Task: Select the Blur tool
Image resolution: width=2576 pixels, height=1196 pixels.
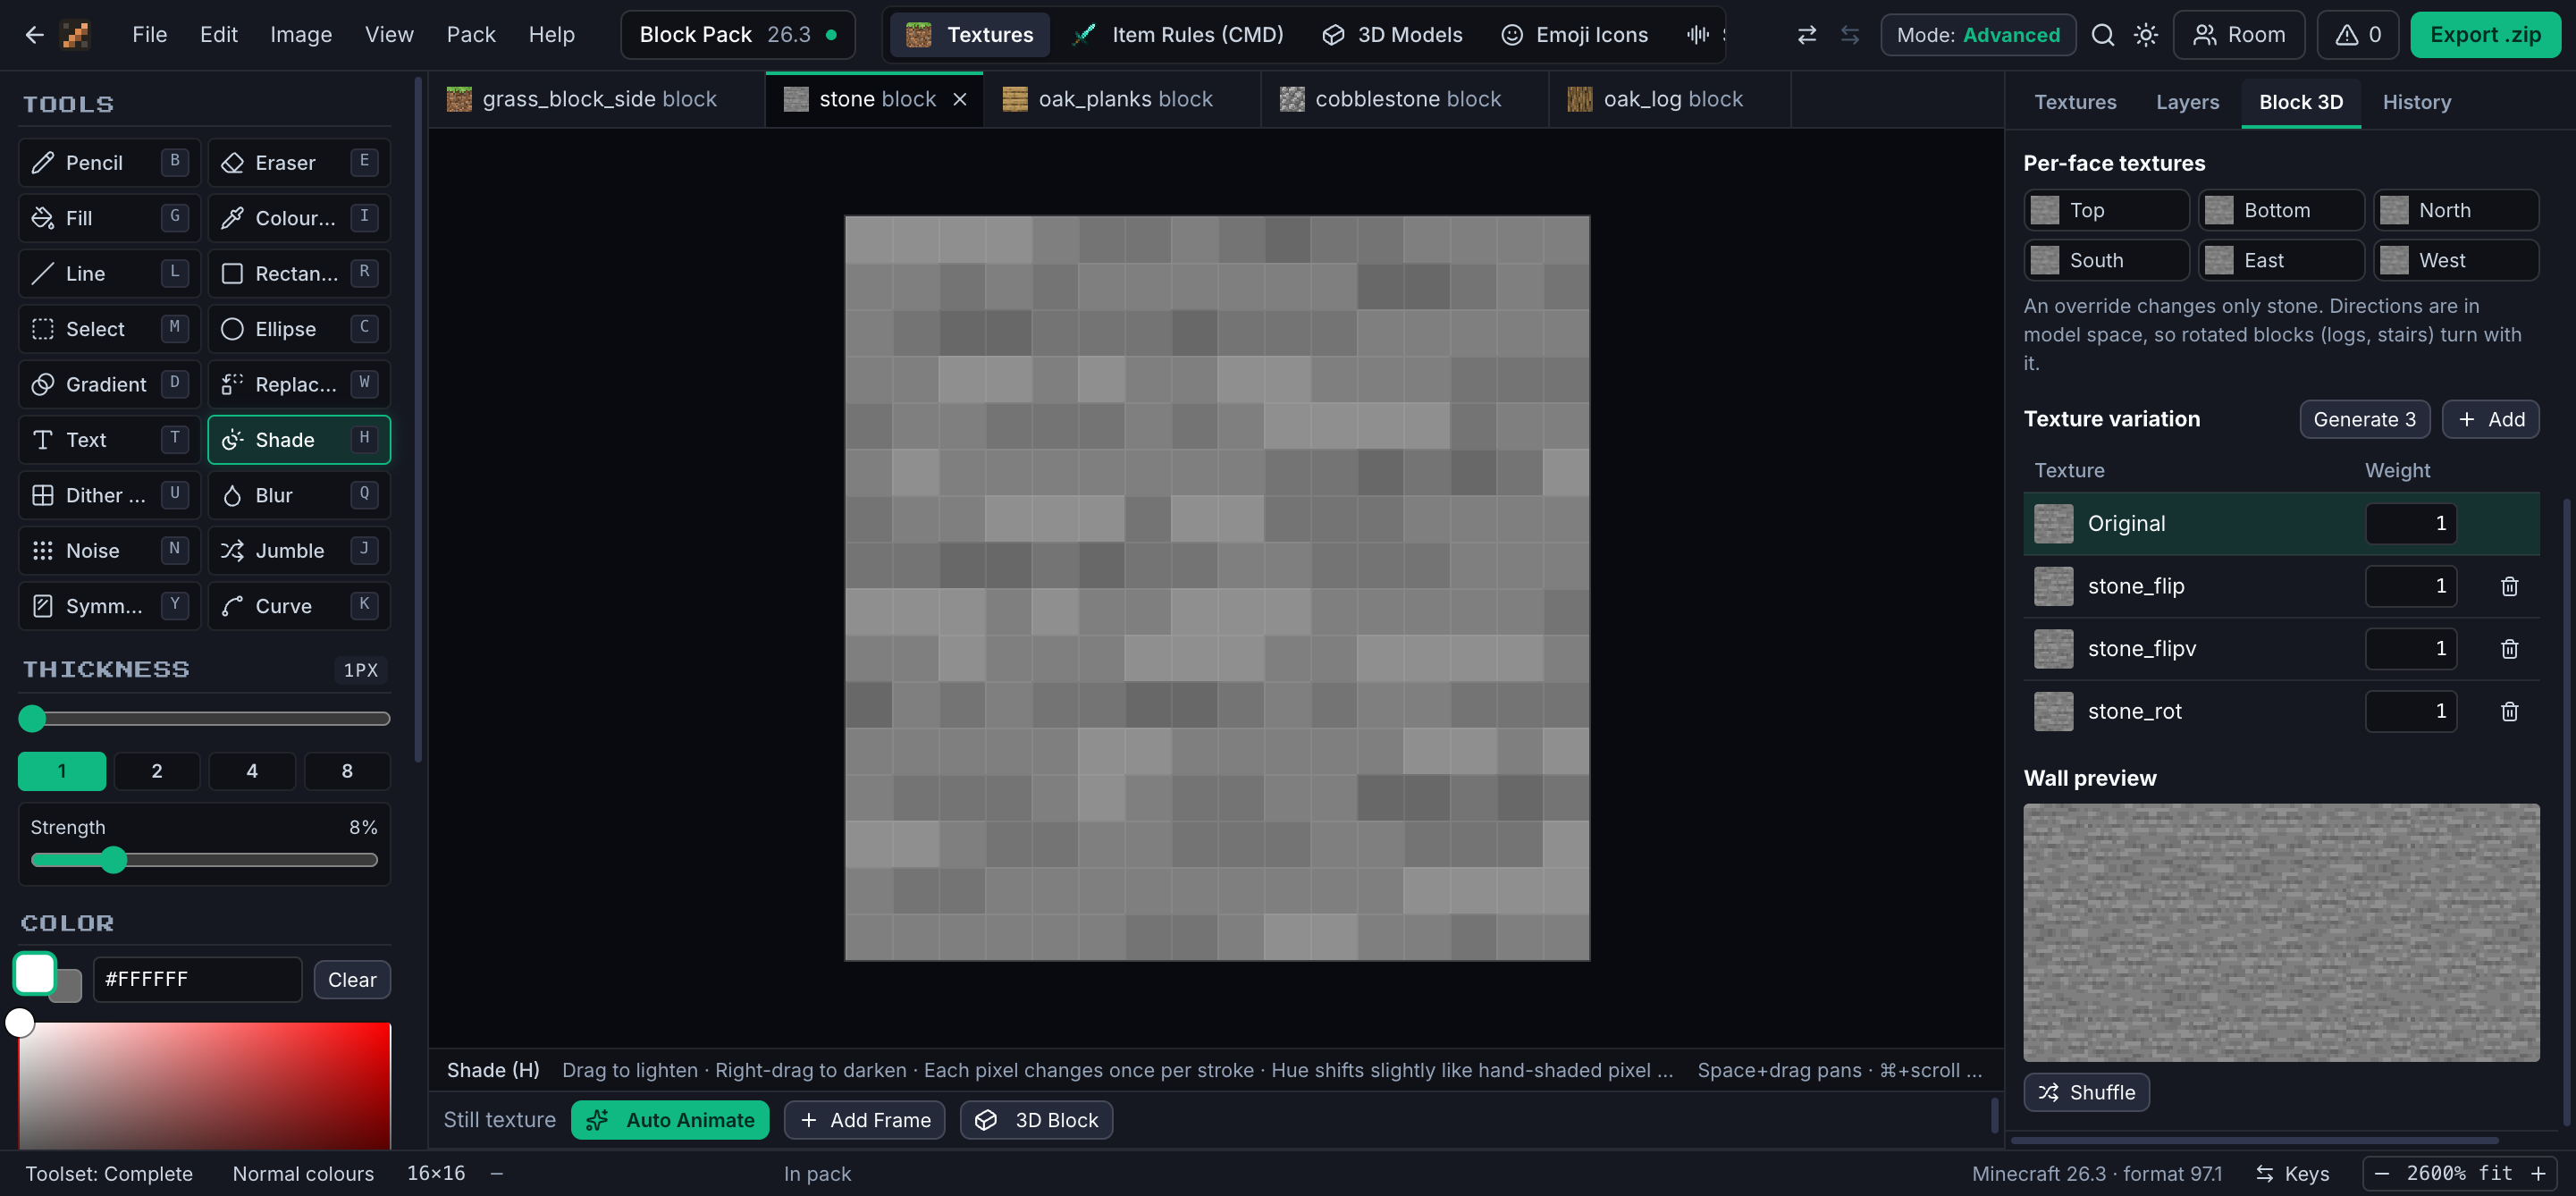Action: [x=299, y=495]
